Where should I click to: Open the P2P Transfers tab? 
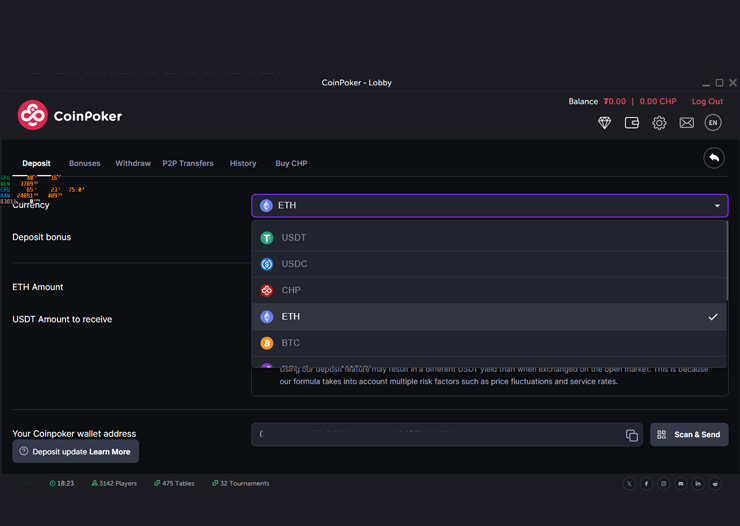pyautogui.click(x=188, y=163)
